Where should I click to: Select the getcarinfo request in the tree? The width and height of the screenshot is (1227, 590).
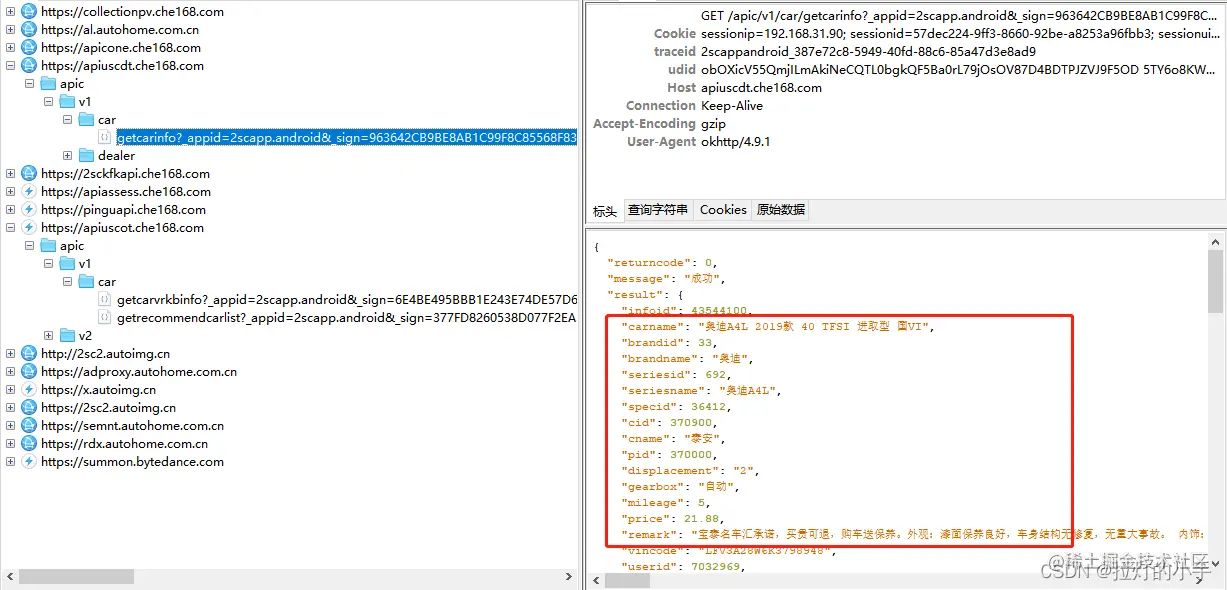347,138
